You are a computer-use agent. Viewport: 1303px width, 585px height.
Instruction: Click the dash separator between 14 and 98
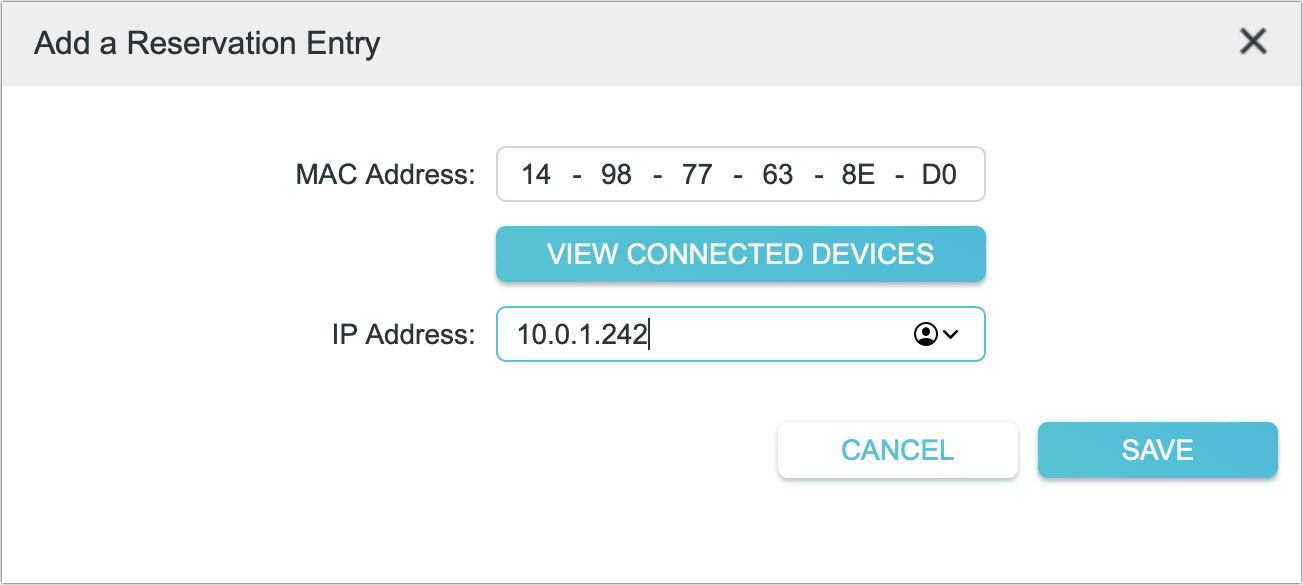pyautogui.click(x=576, y=175)
